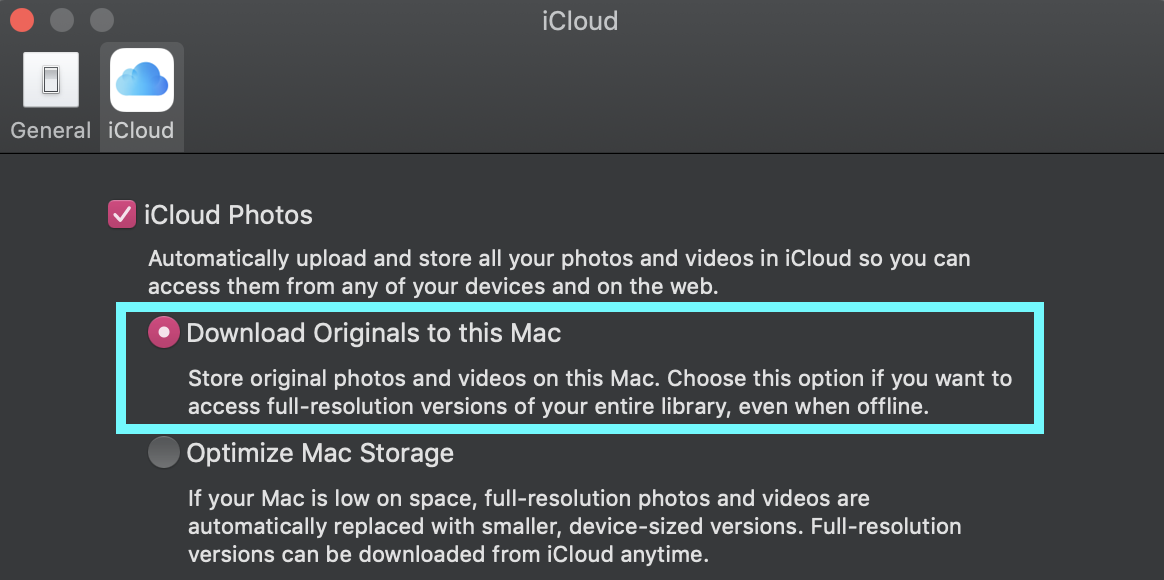
Task: Click the 'If your Mac is low on space' description
Action: click(575, 526)
